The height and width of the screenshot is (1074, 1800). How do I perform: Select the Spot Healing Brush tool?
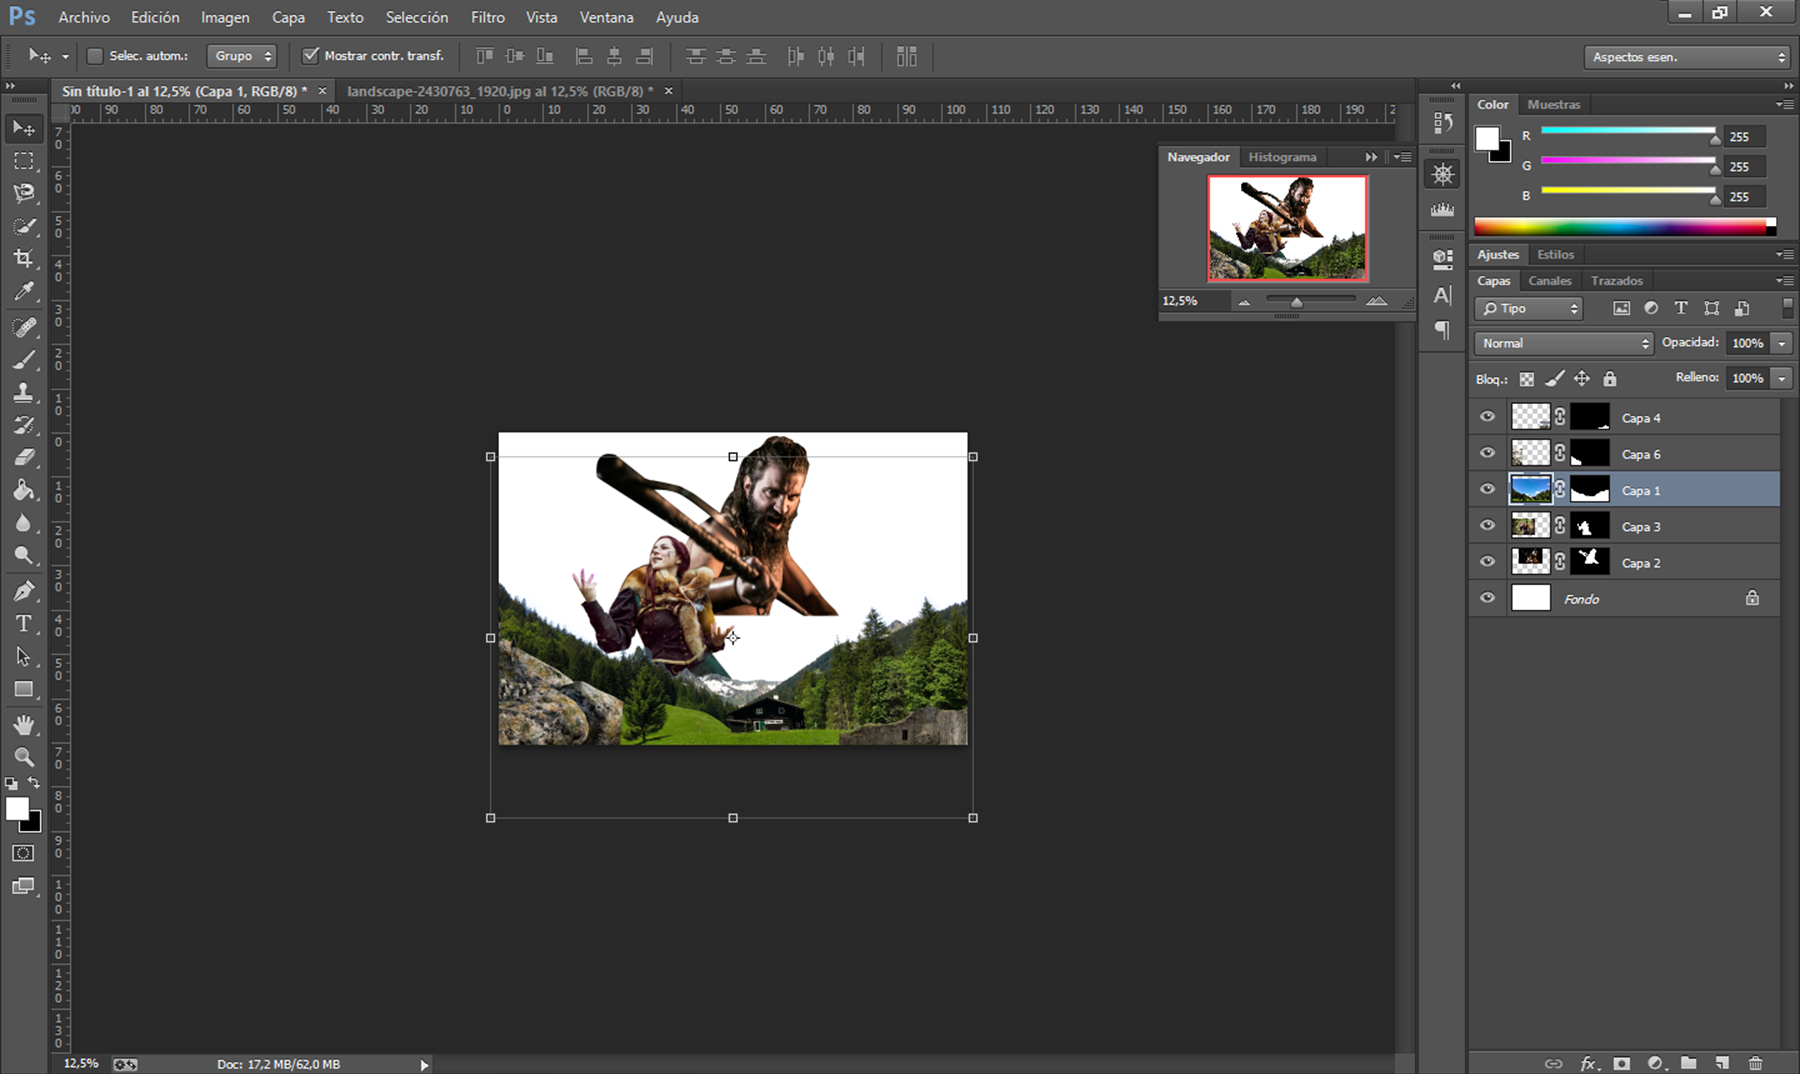[24, 327]
